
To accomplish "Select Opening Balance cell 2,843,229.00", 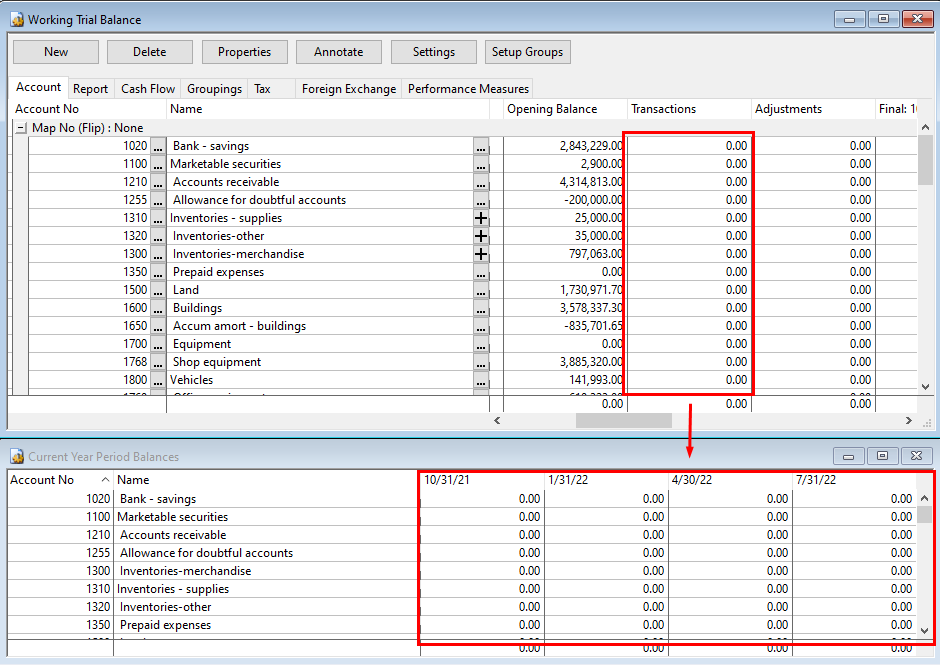I will (x=564, y=146).
